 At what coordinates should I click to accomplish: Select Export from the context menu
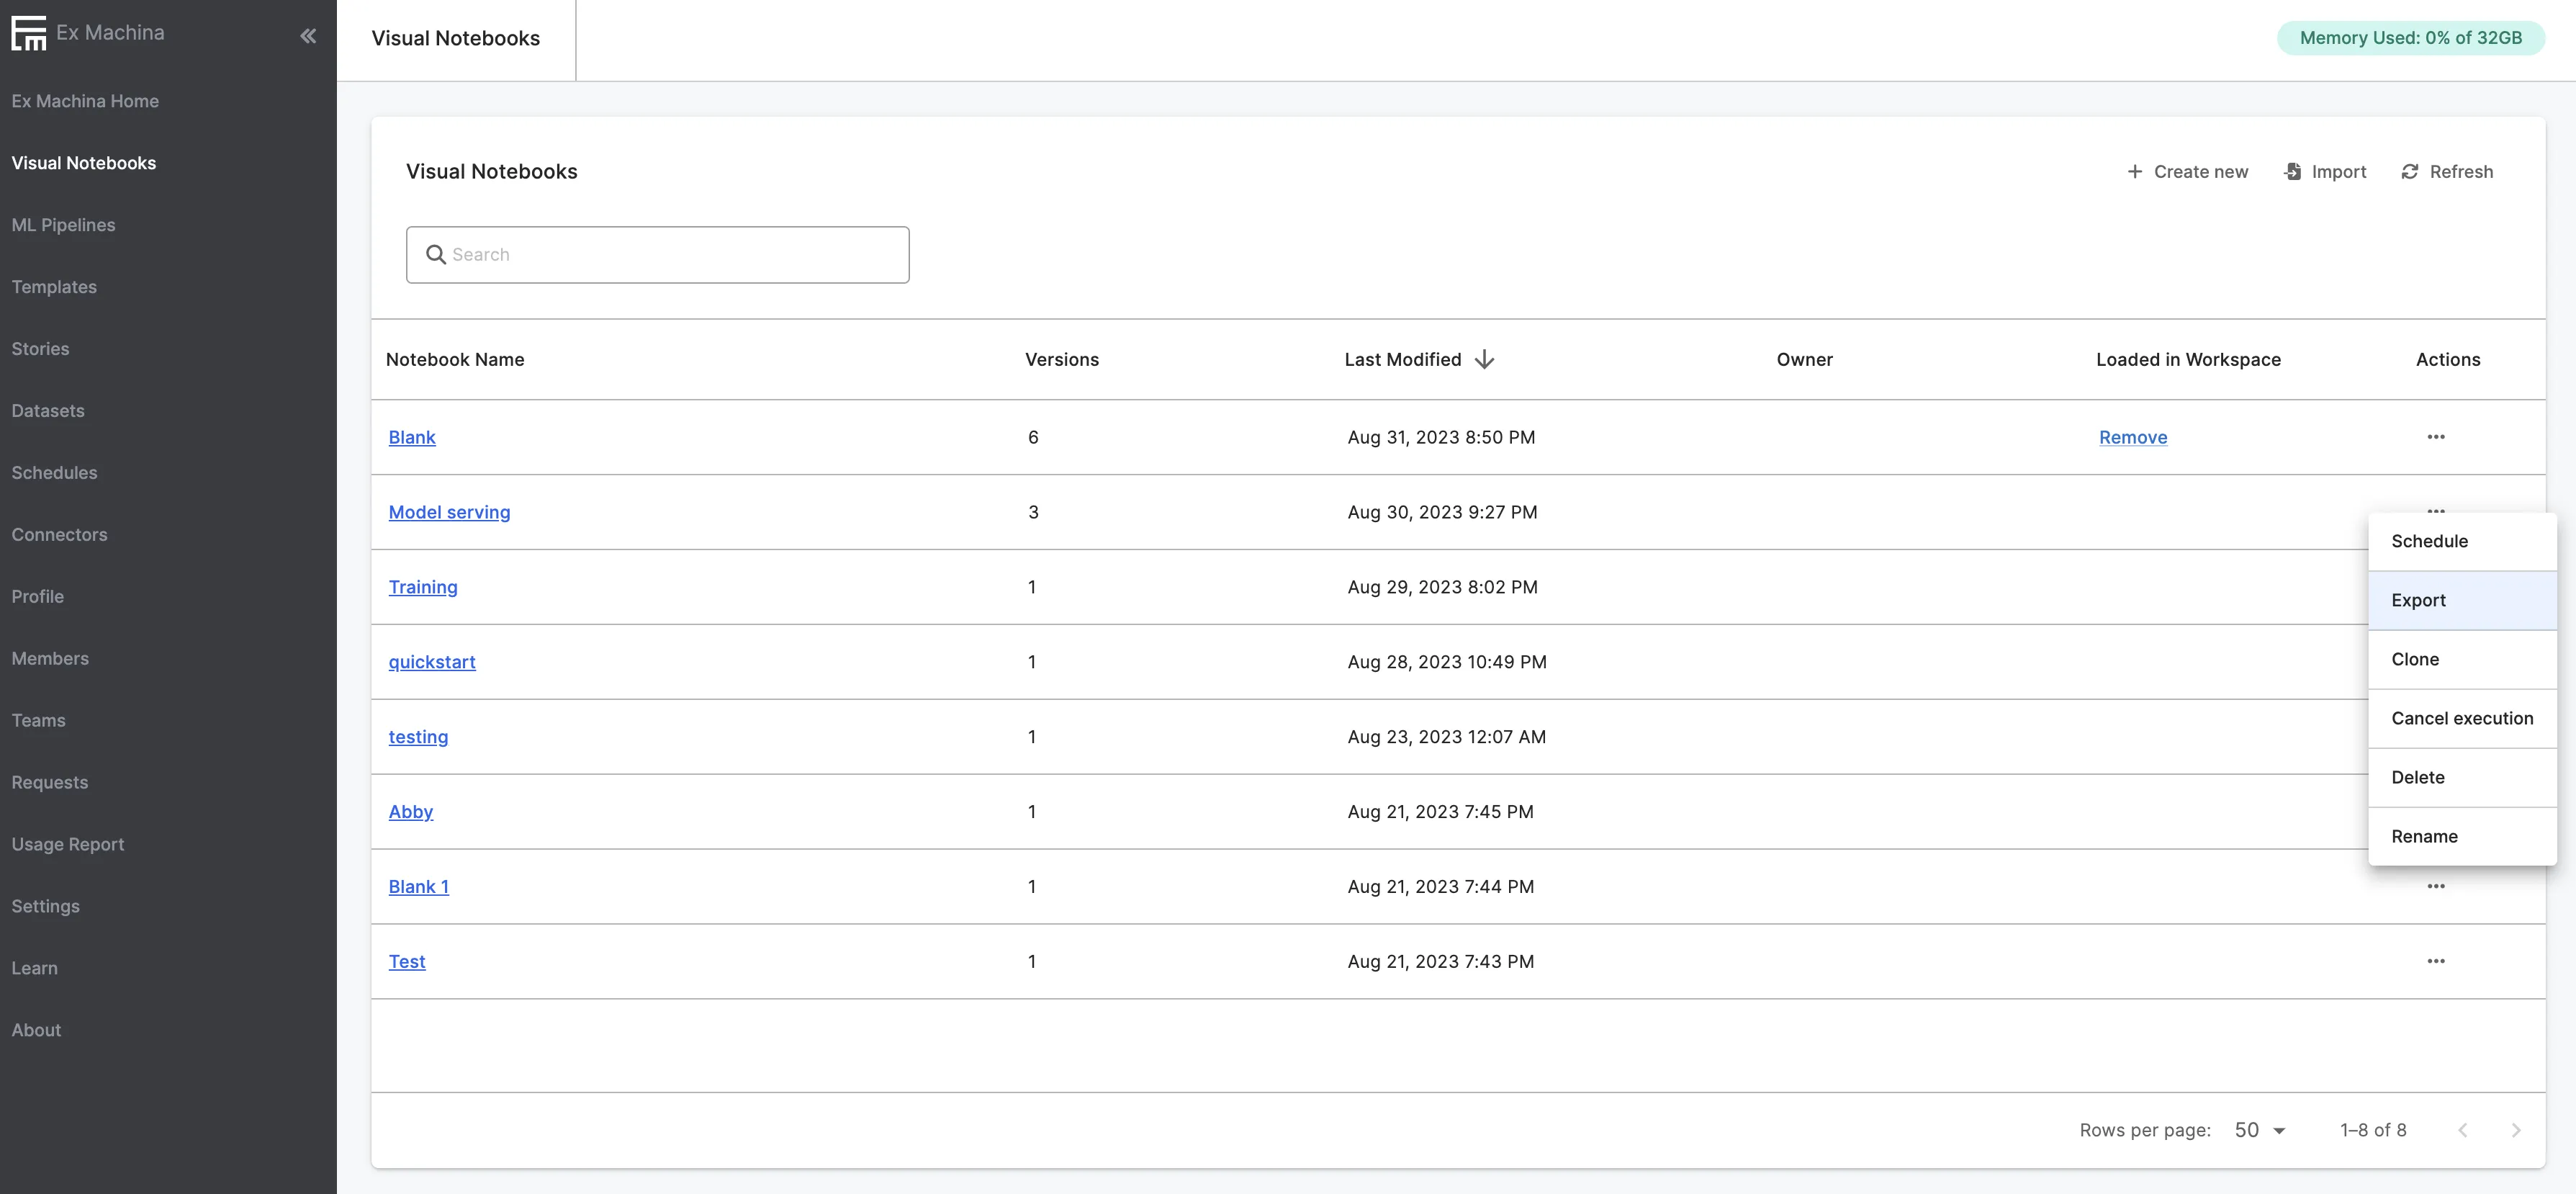tap(2419, 600)
